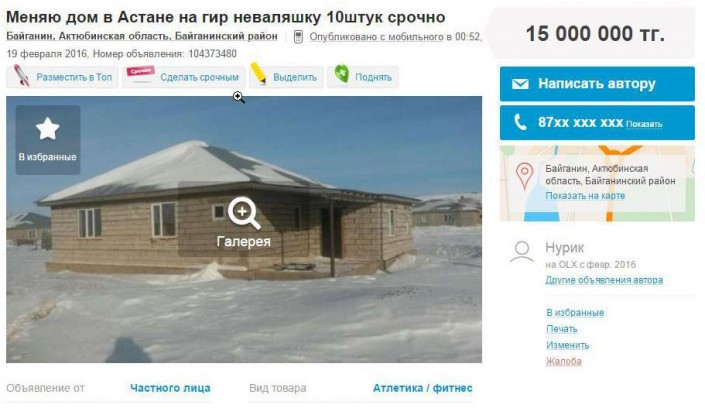This screenshot has height=408, width=705.
Task: Click the user avatar icon of Нурик
Action: (x=522, y=252)
